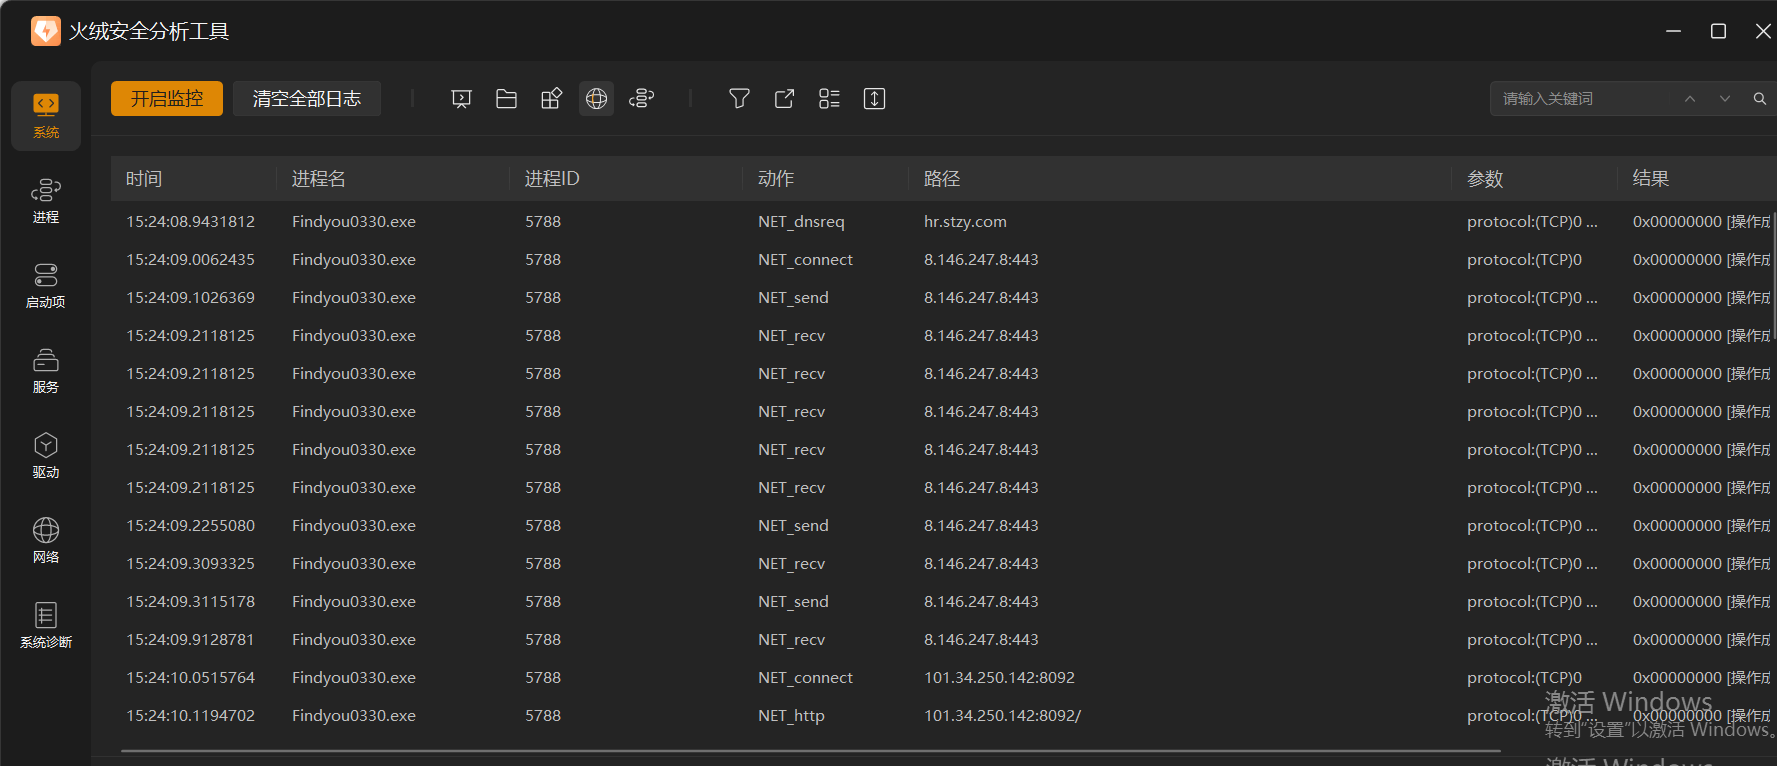Select the 15:24:09.9128781 timestamp cell
This screenshot has width=1777, height=766.
[190, 640]
